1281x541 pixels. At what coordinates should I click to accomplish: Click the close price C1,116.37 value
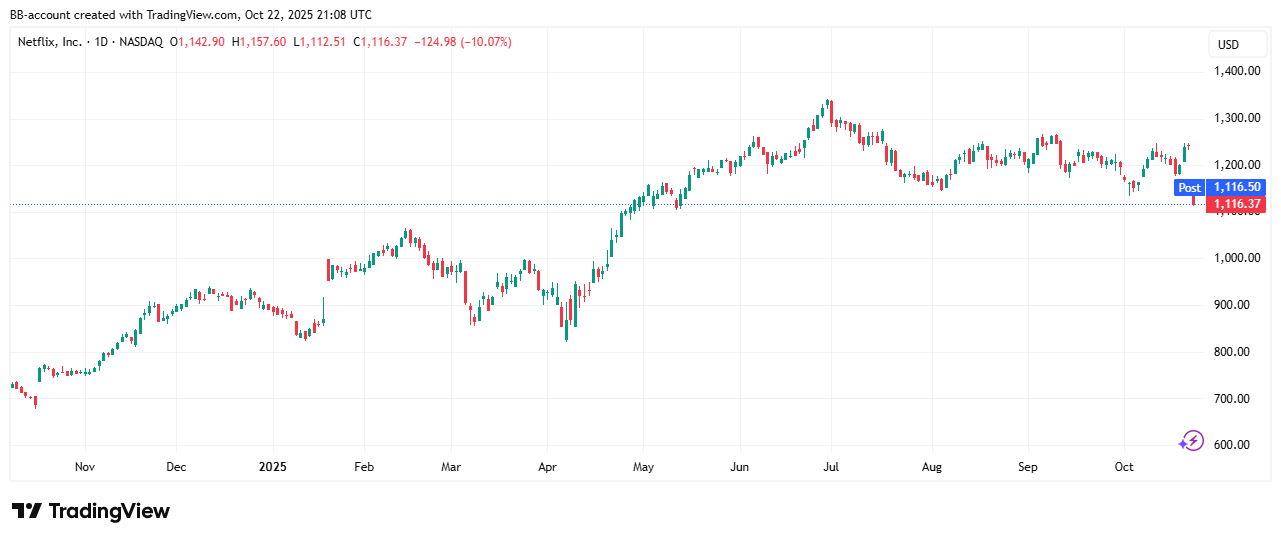[380, 42]
